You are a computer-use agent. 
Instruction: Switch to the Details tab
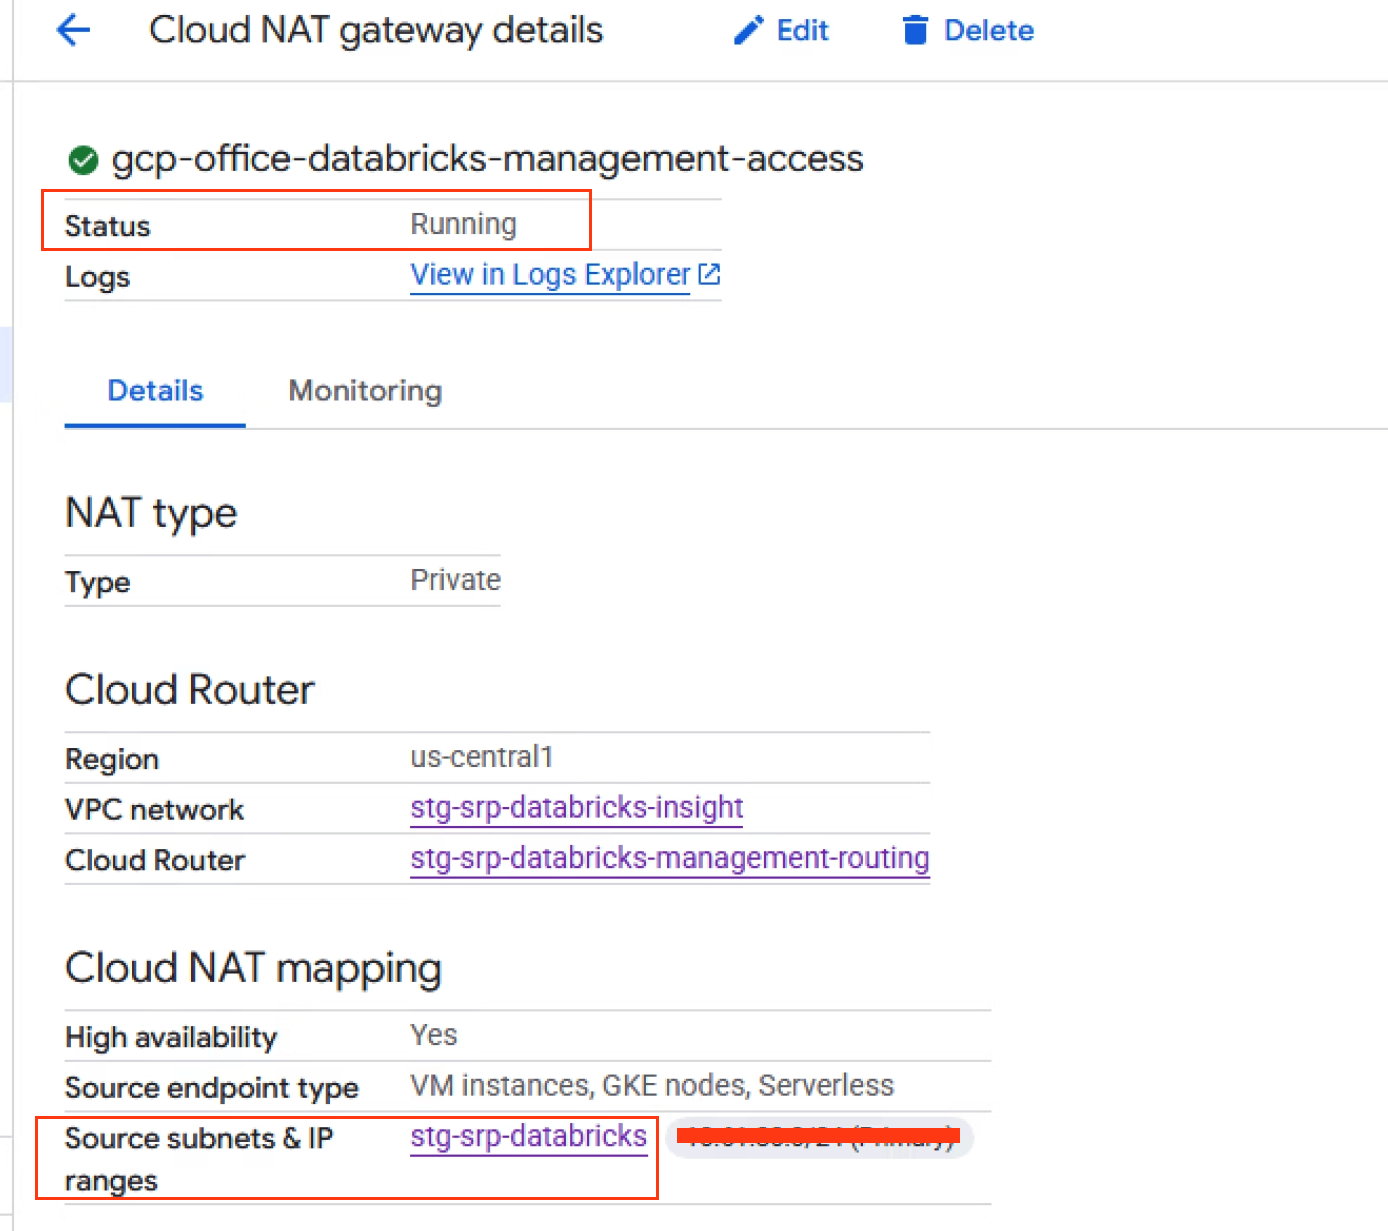point(155,391)
